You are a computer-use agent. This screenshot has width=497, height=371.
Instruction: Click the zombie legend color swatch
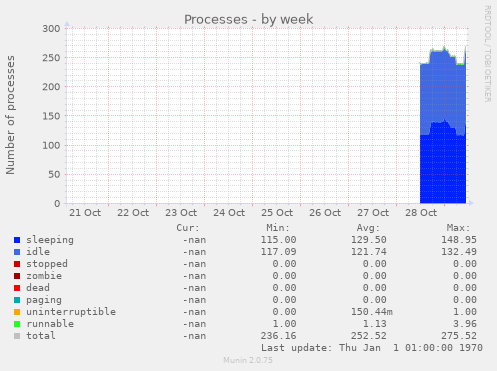[17, 276]
